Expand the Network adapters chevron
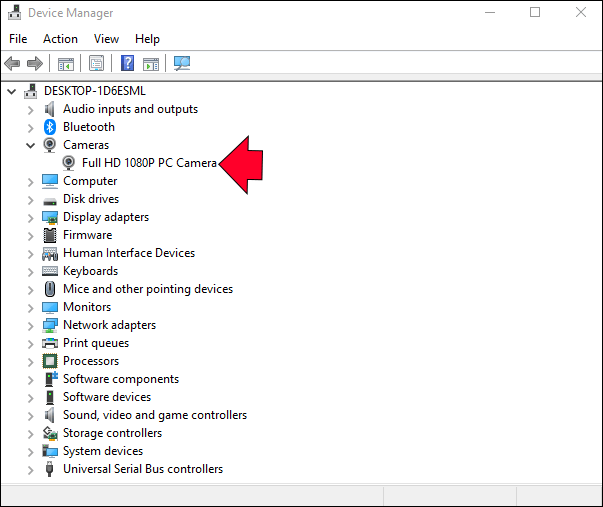The width and height of the screenshot is (603, 507). (31, 326)
